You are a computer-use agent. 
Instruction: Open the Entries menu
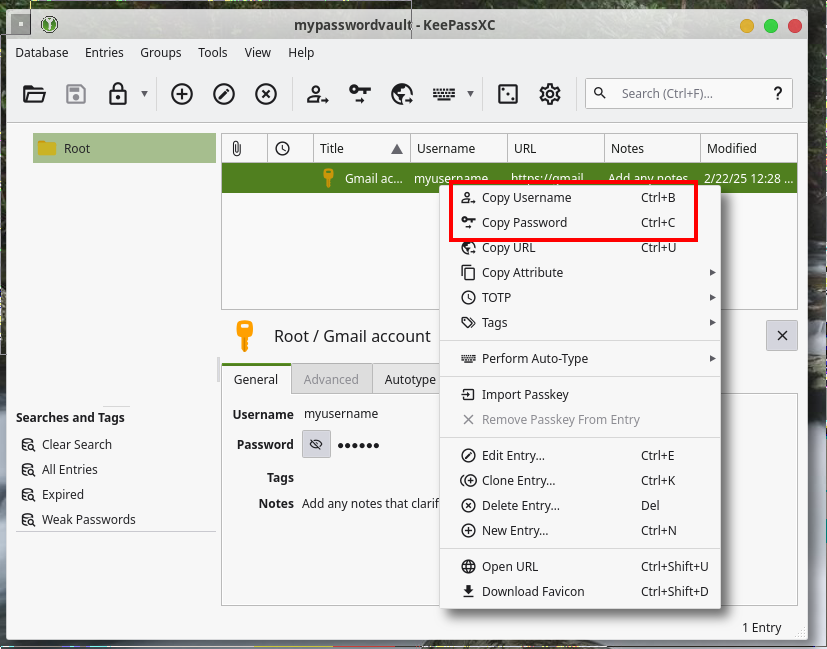pos(104,53)
